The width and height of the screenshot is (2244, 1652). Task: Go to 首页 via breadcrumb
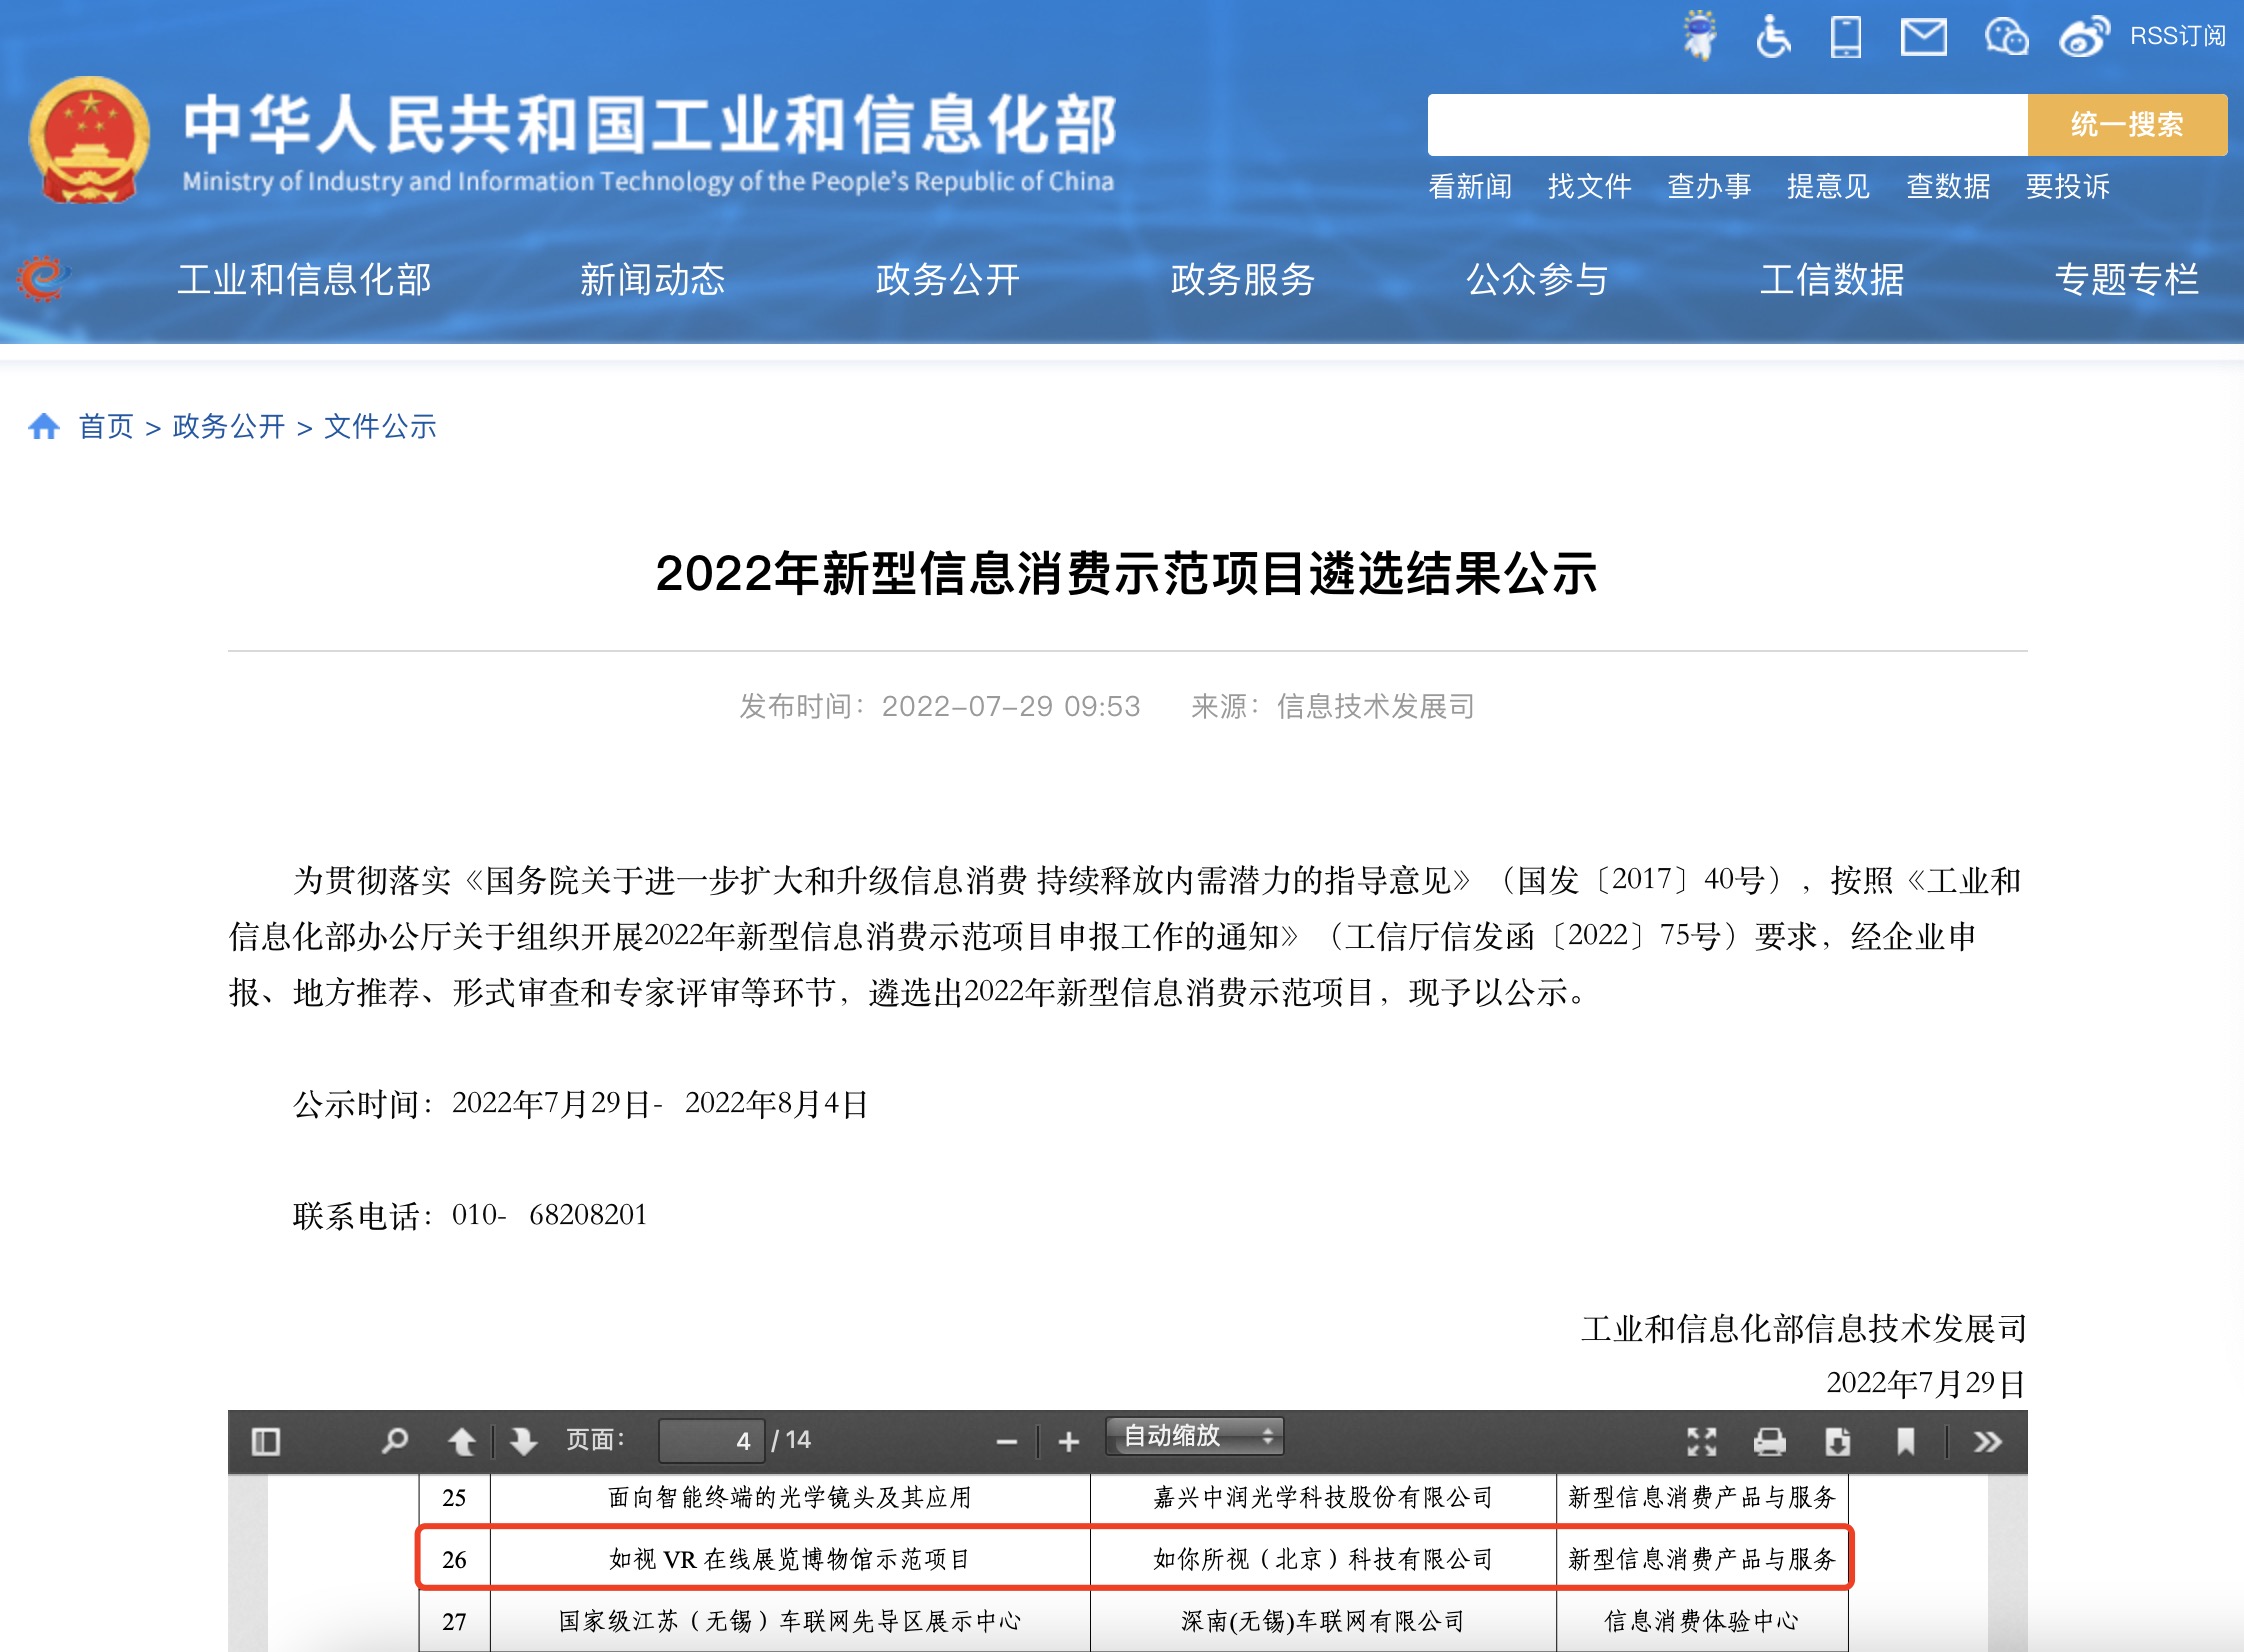106,427
